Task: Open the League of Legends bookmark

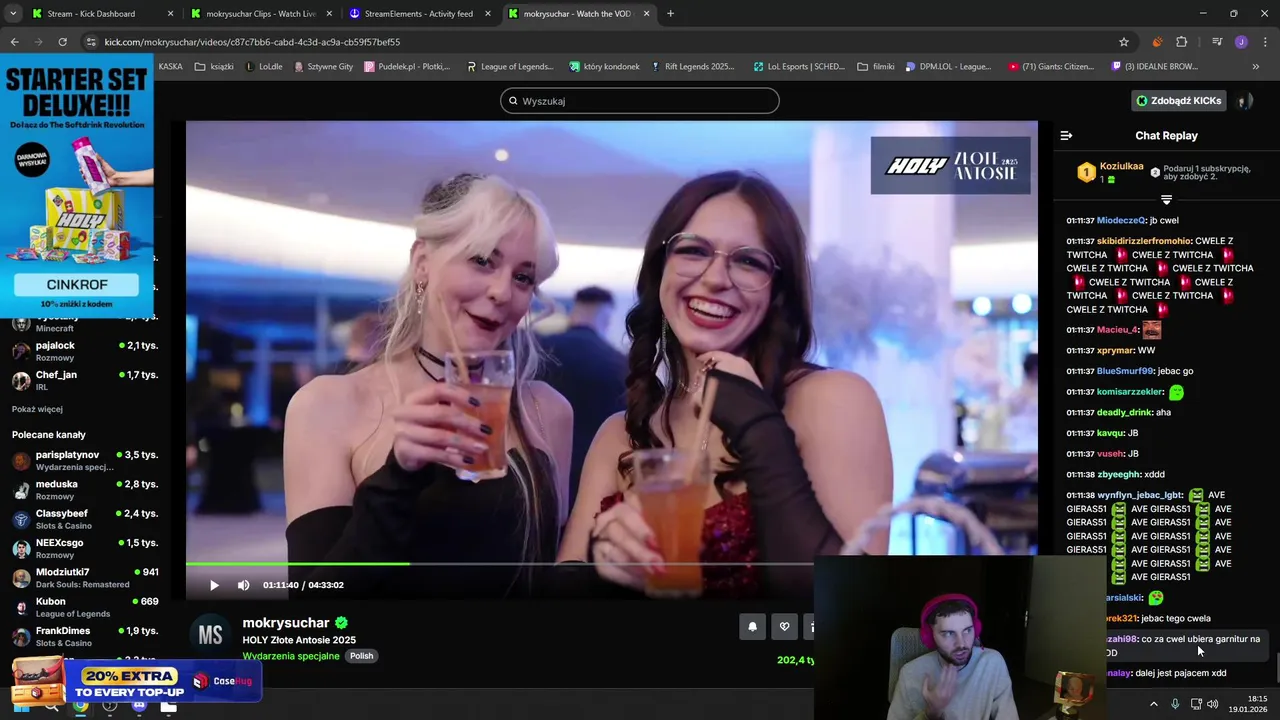Action: (x=509, y=67)
